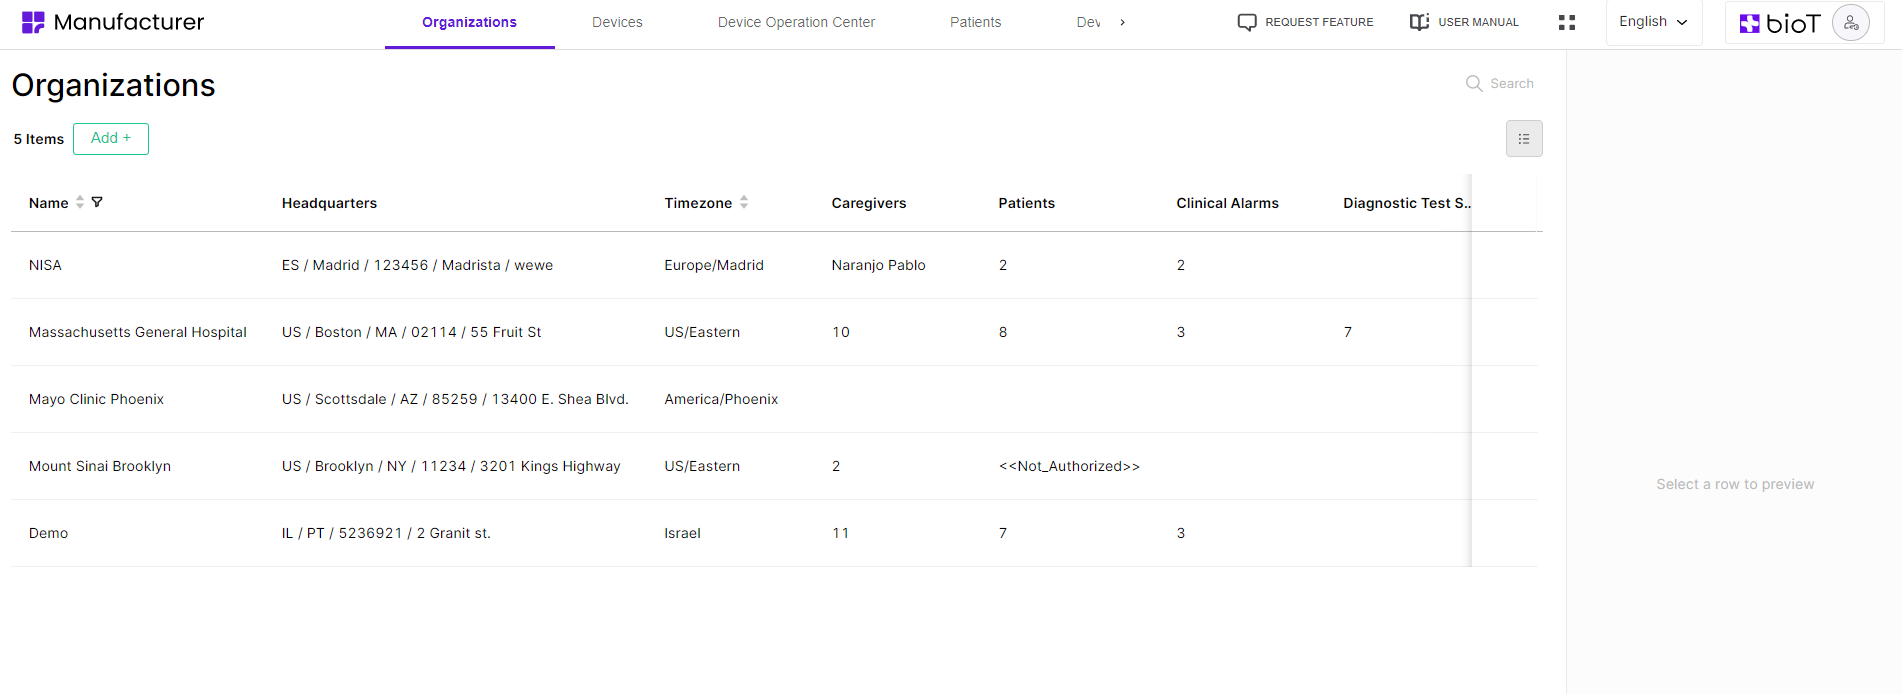
Task: Go to the Patients tab
Action: coord(975,22)
